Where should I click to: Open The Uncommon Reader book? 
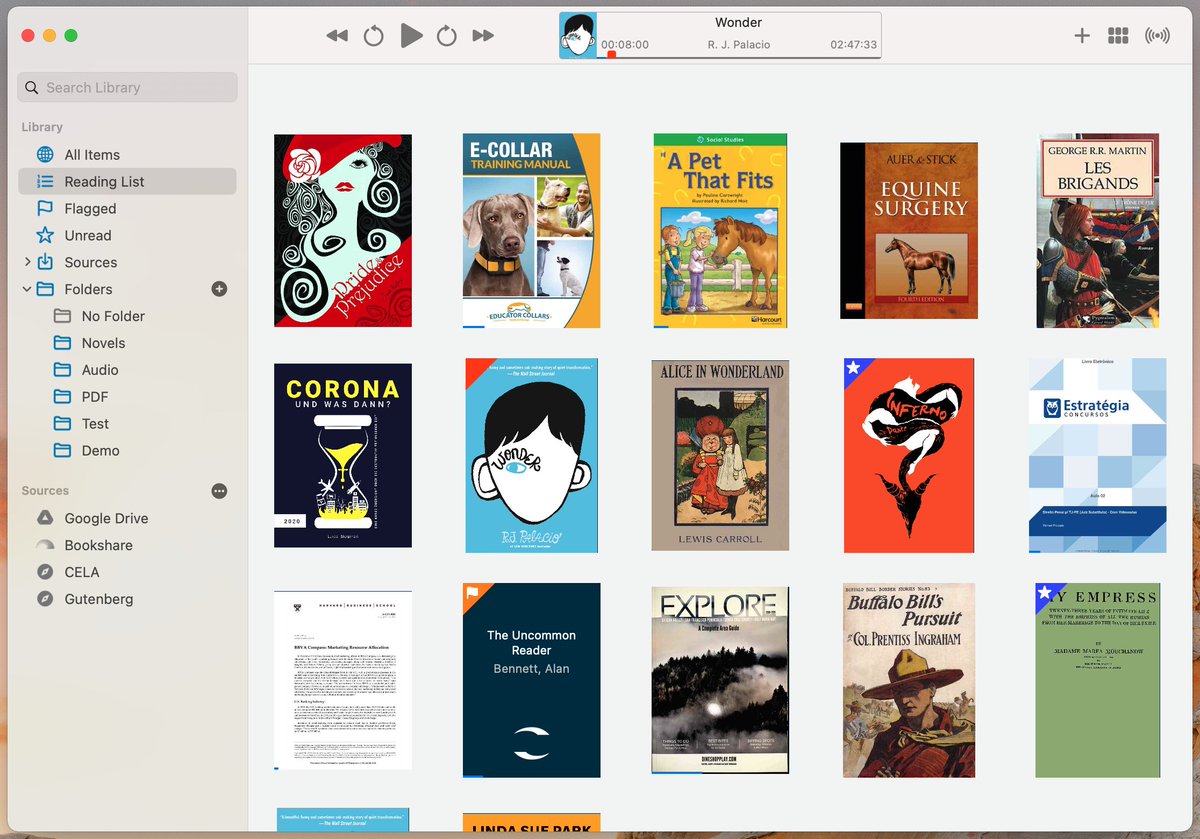click(x=531, y=680)
